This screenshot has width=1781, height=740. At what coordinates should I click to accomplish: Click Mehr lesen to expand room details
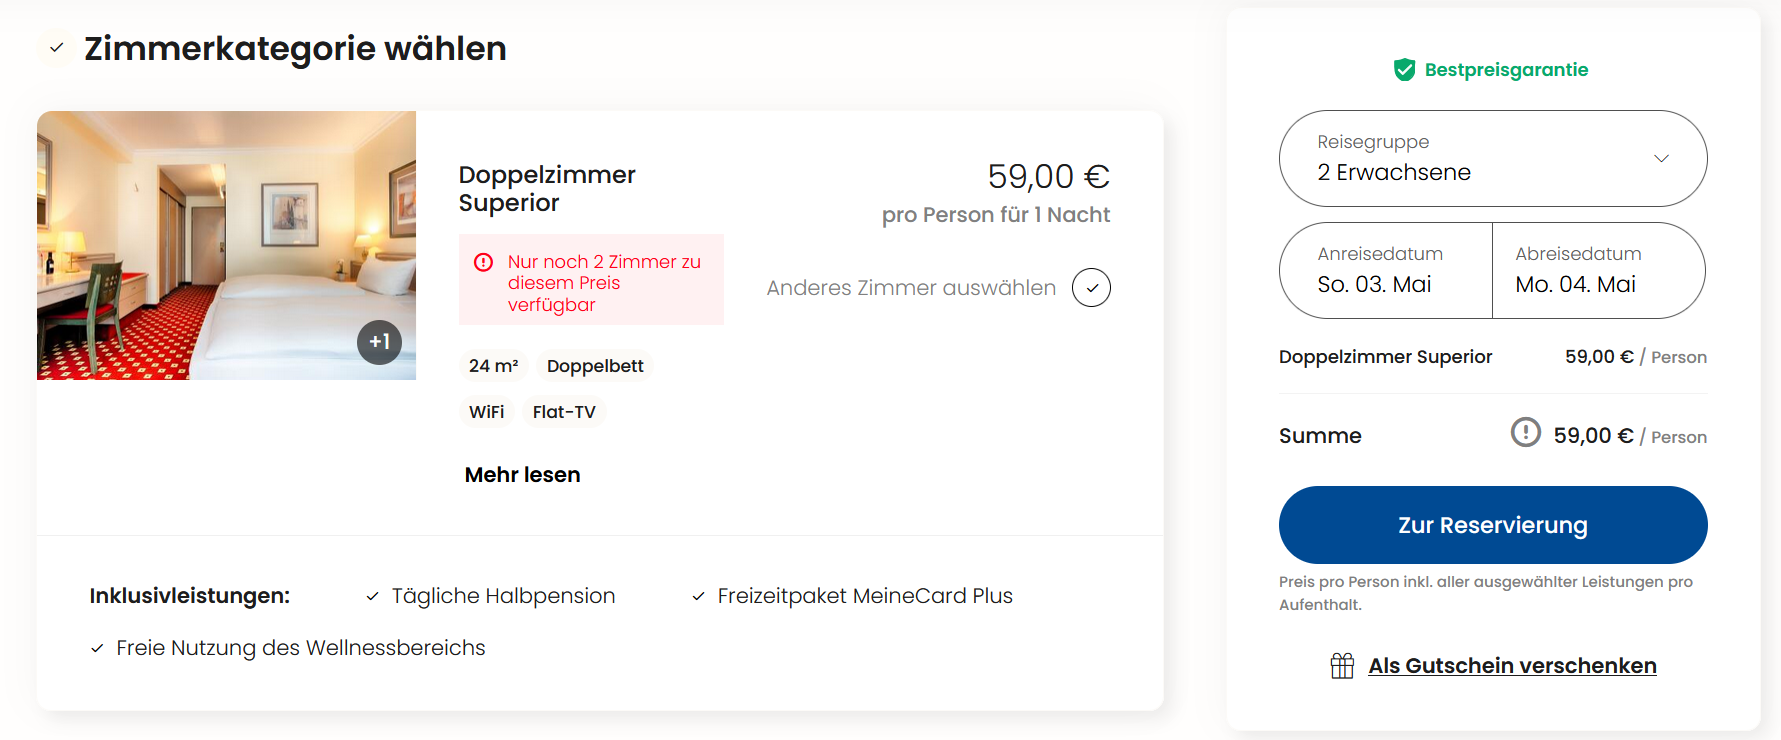[x=522, y=474]
